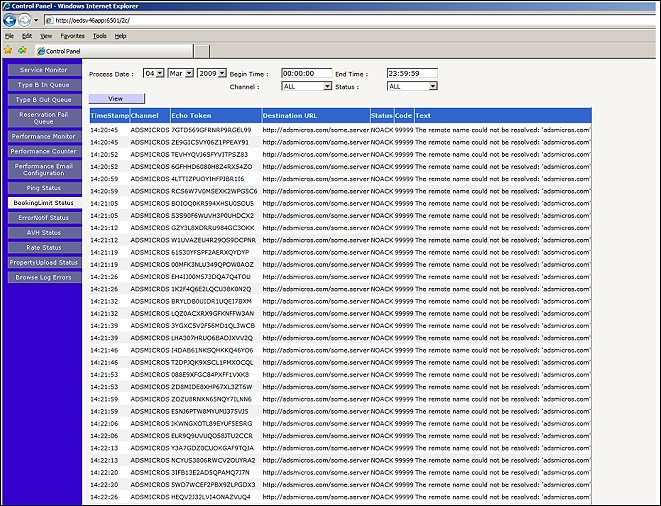661x506 pixels.
Task: Click the browser address bar
Action: 300,20
